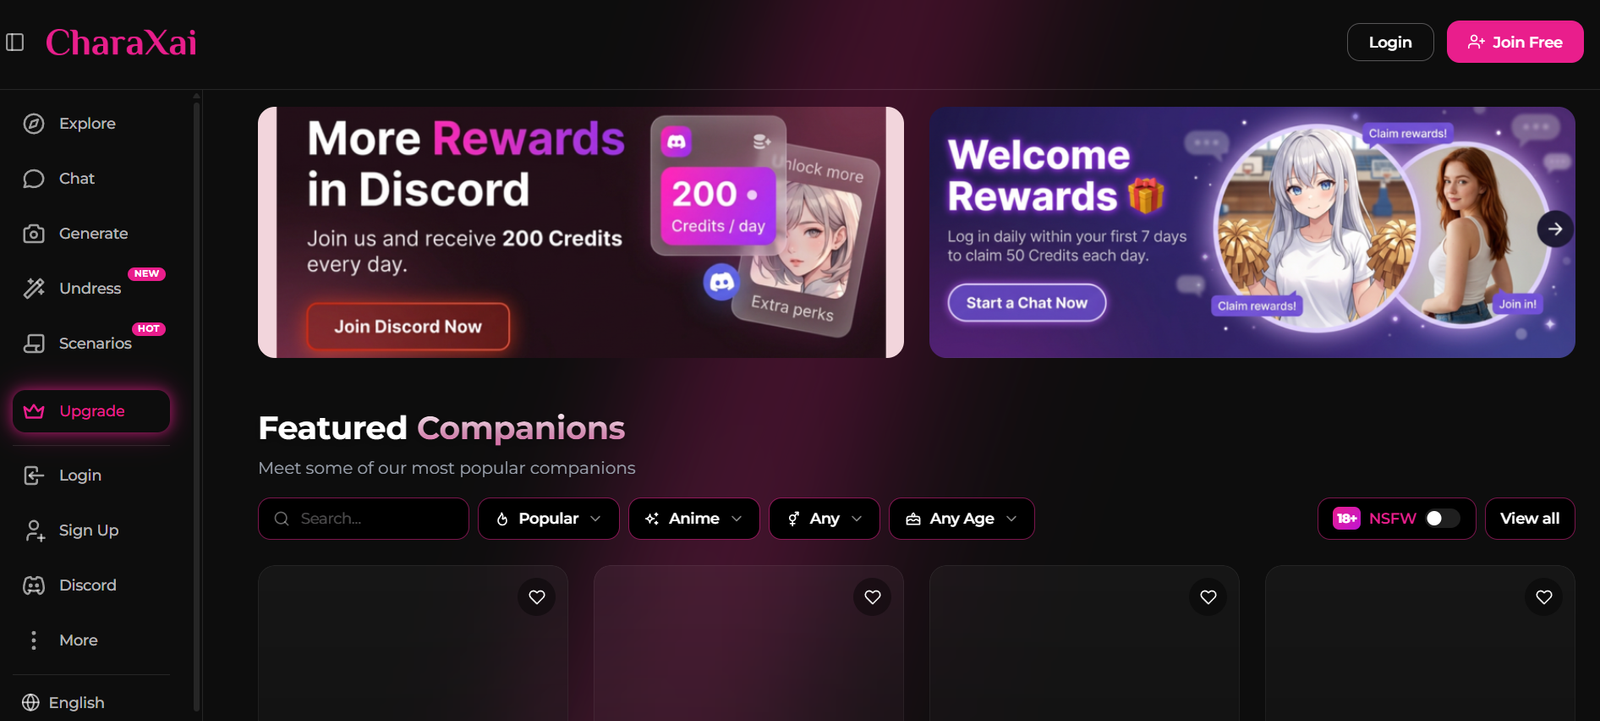Open the Discord sidebar icon

click(34, 585)
